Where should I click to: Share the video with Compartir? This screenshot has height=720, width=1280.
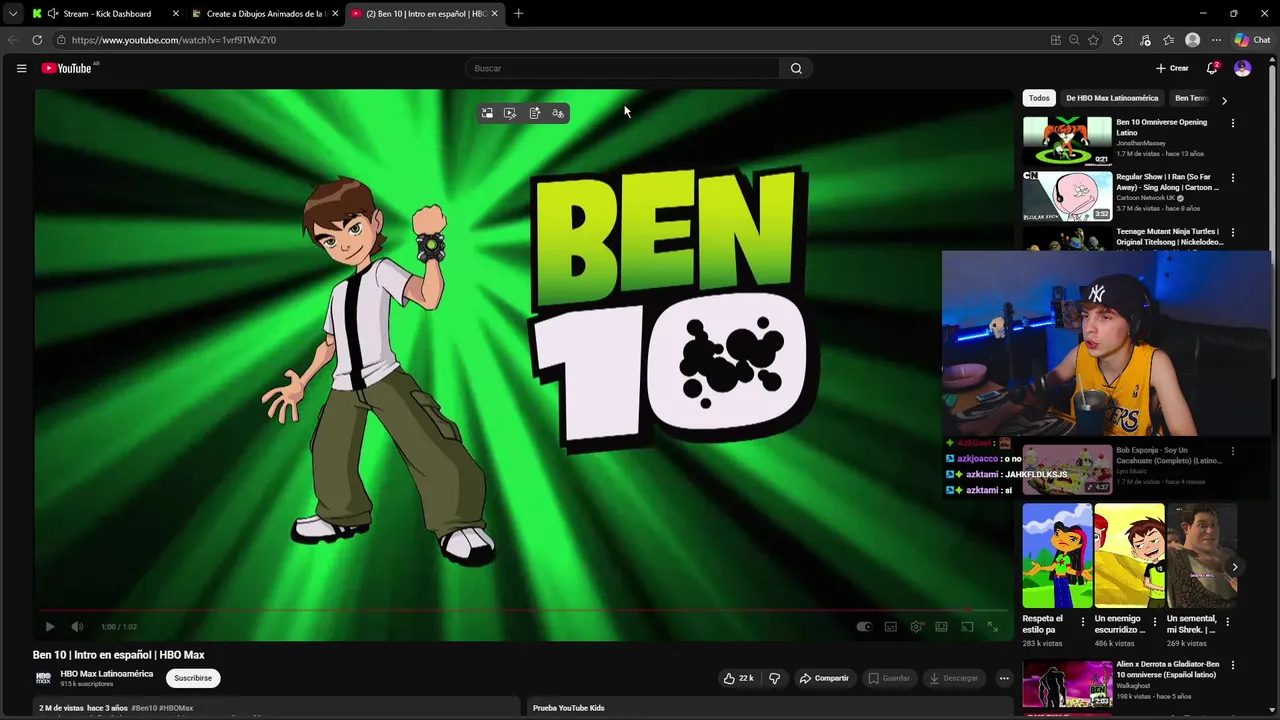pos(824,678)
